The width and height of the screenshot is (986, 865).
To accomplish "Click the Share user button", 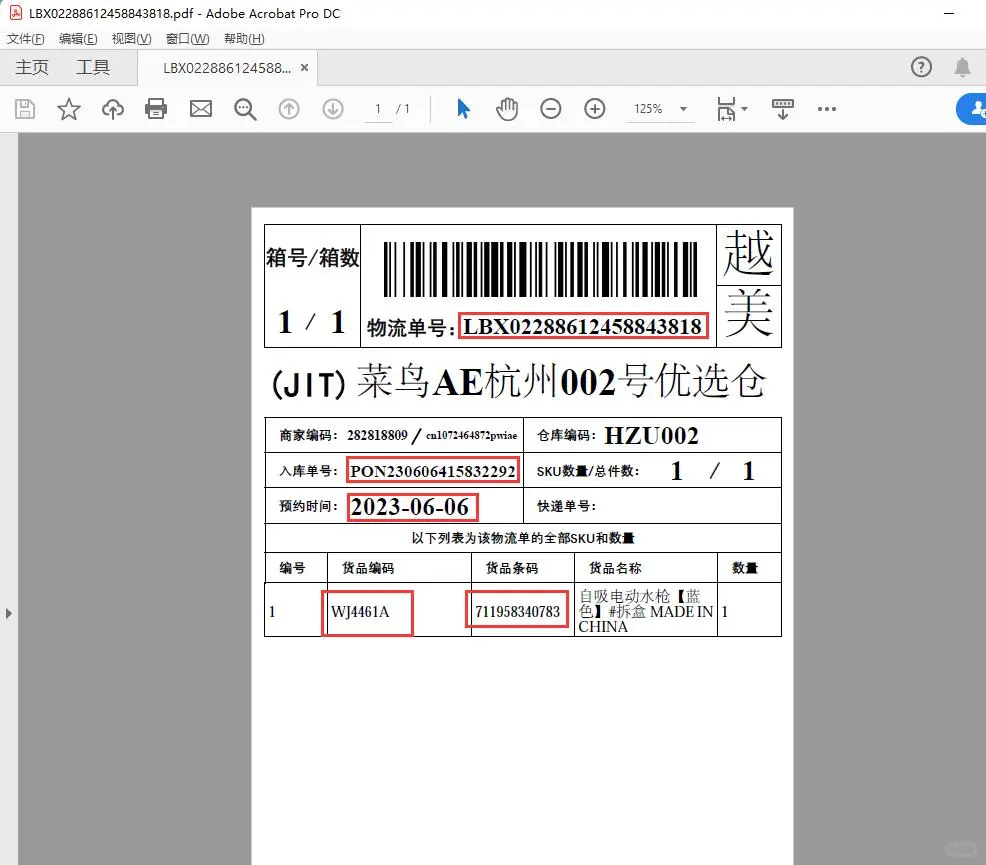I will pos(972,109).
